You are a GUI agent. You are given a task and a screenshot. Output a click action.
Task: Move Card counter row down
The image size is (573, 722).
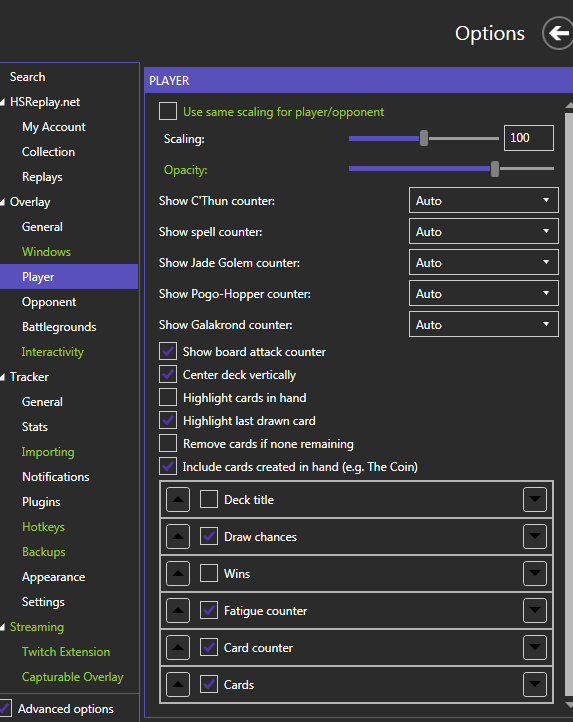pos(535,647)
